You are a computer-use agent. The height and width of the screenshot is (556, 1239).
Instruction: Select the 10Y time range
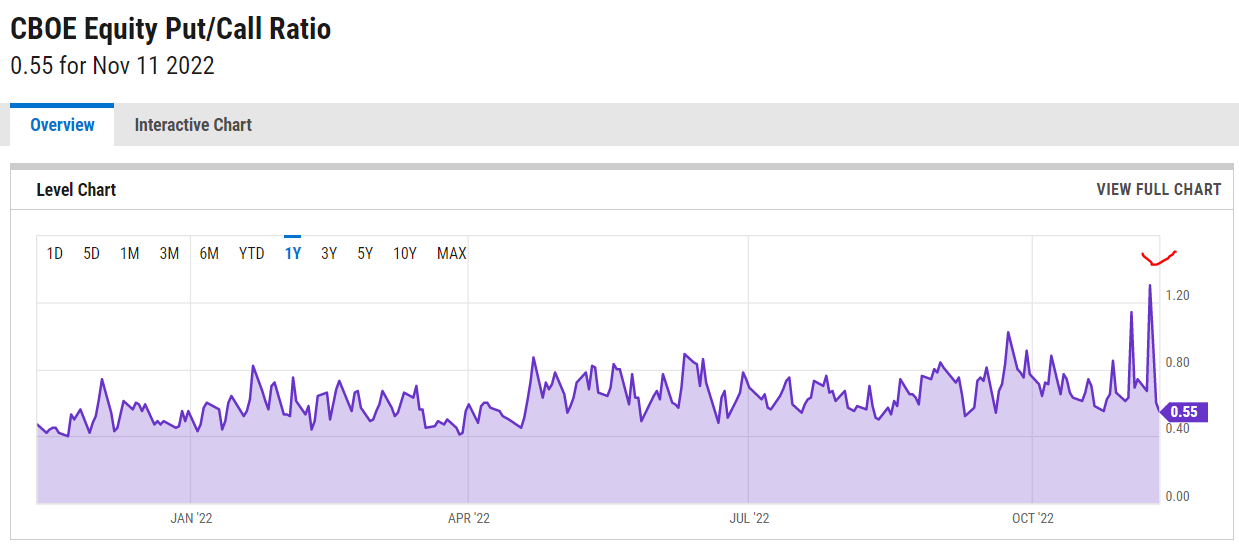[405, 253]
